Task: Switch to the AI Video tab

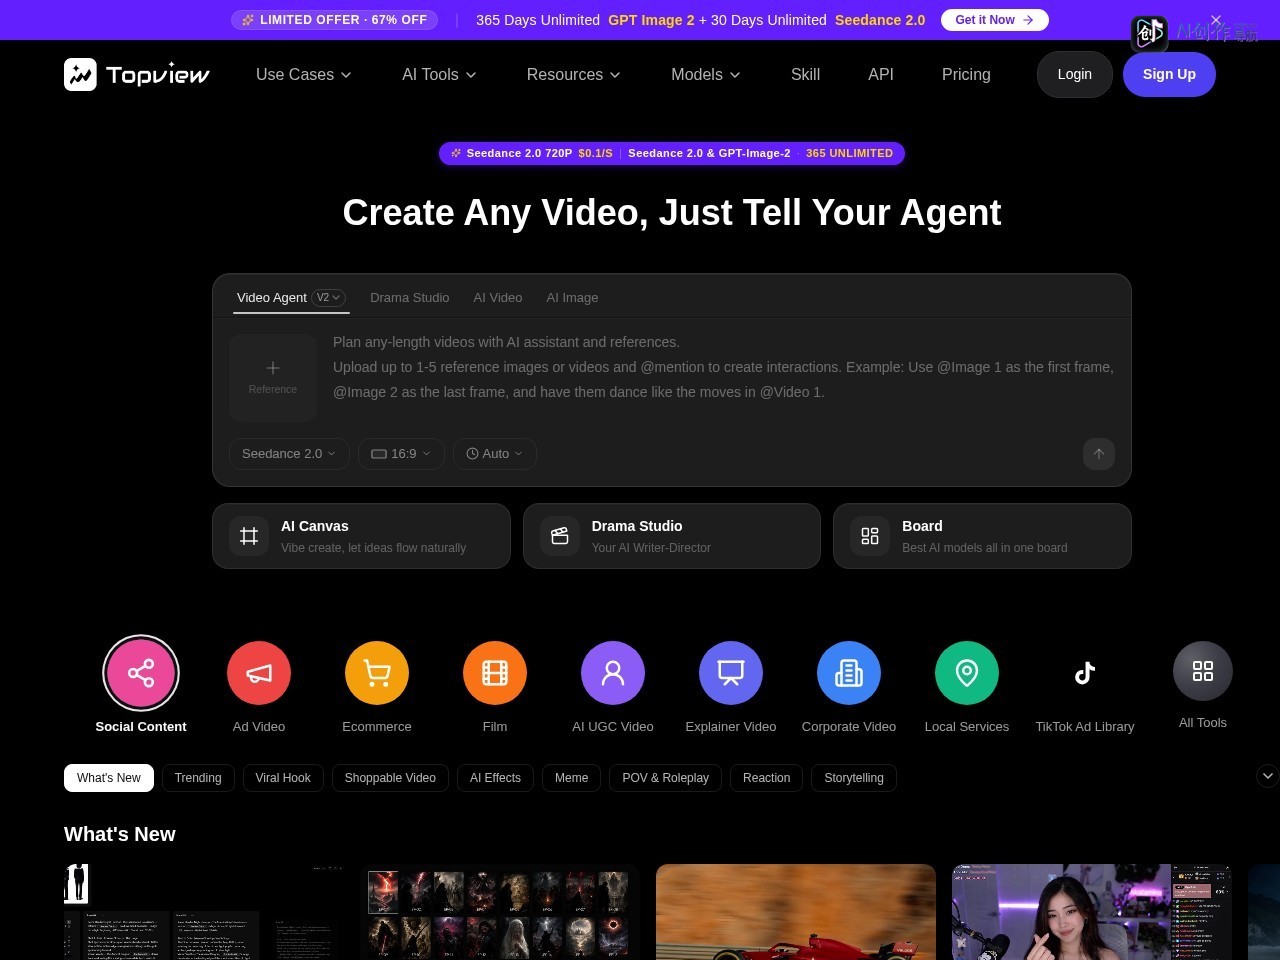Action: pyautogui.click(x=498, y=297)
